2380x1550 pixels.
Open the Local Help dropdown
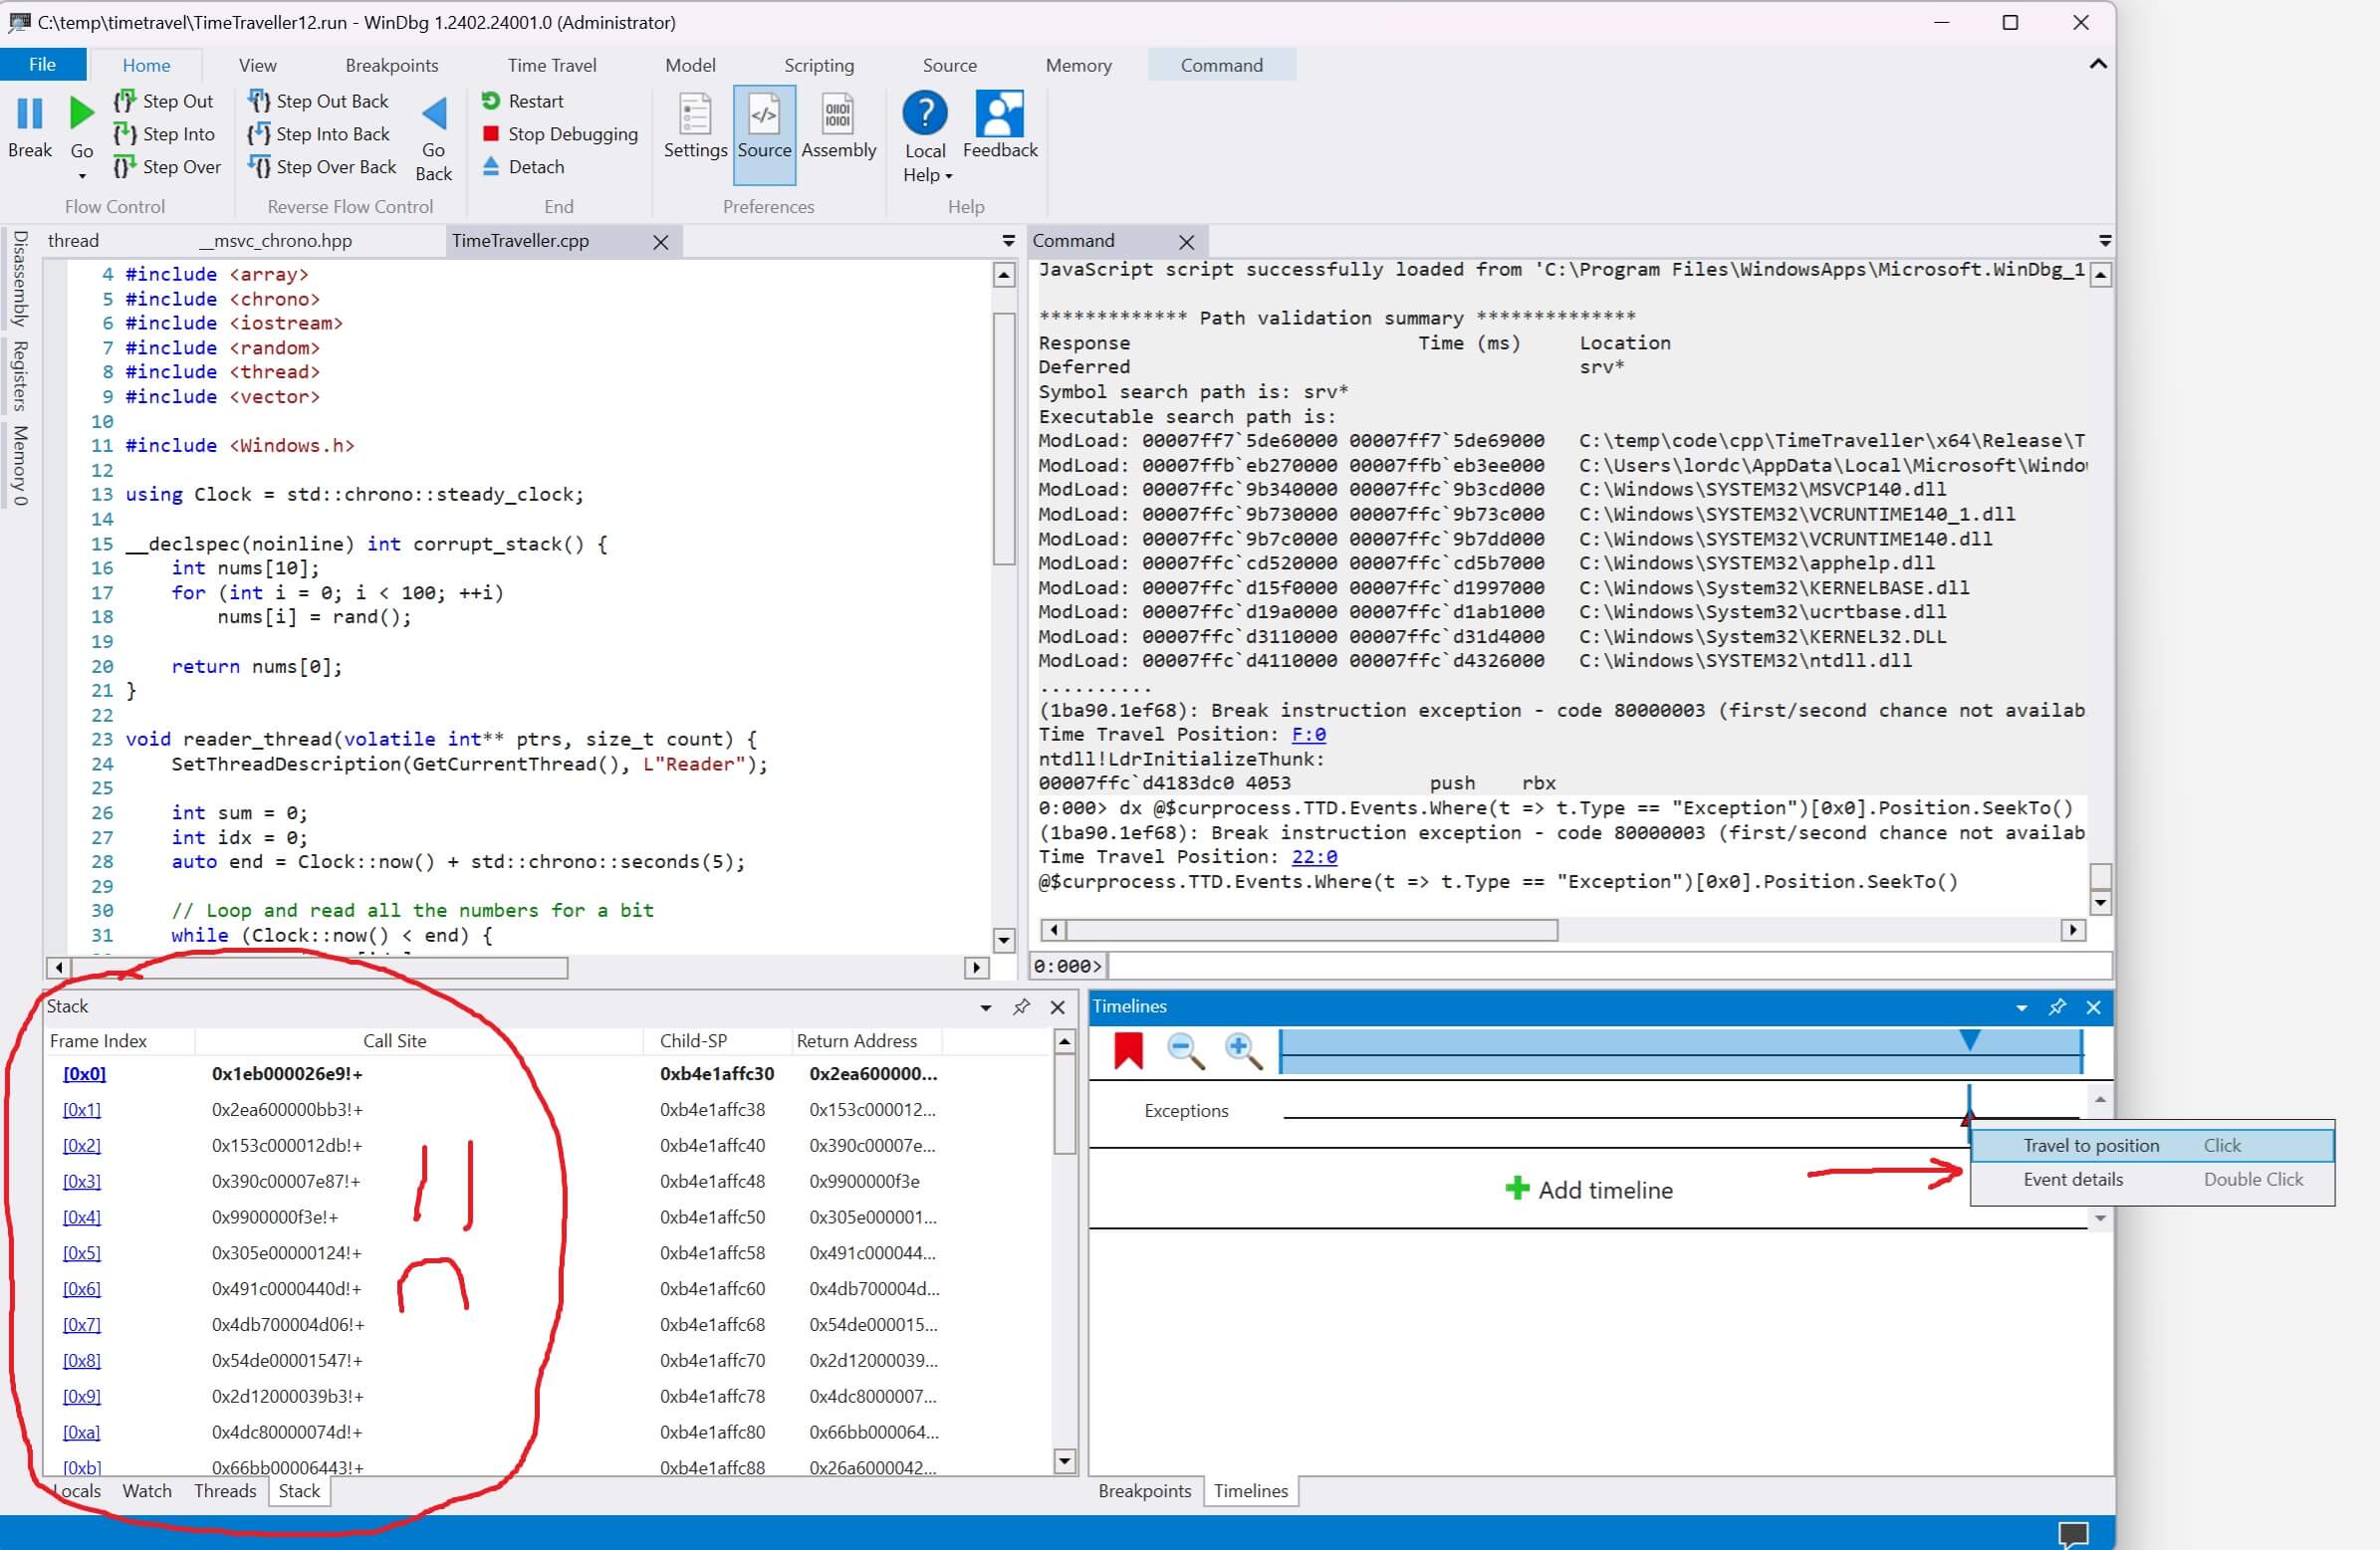click(926, 175)
